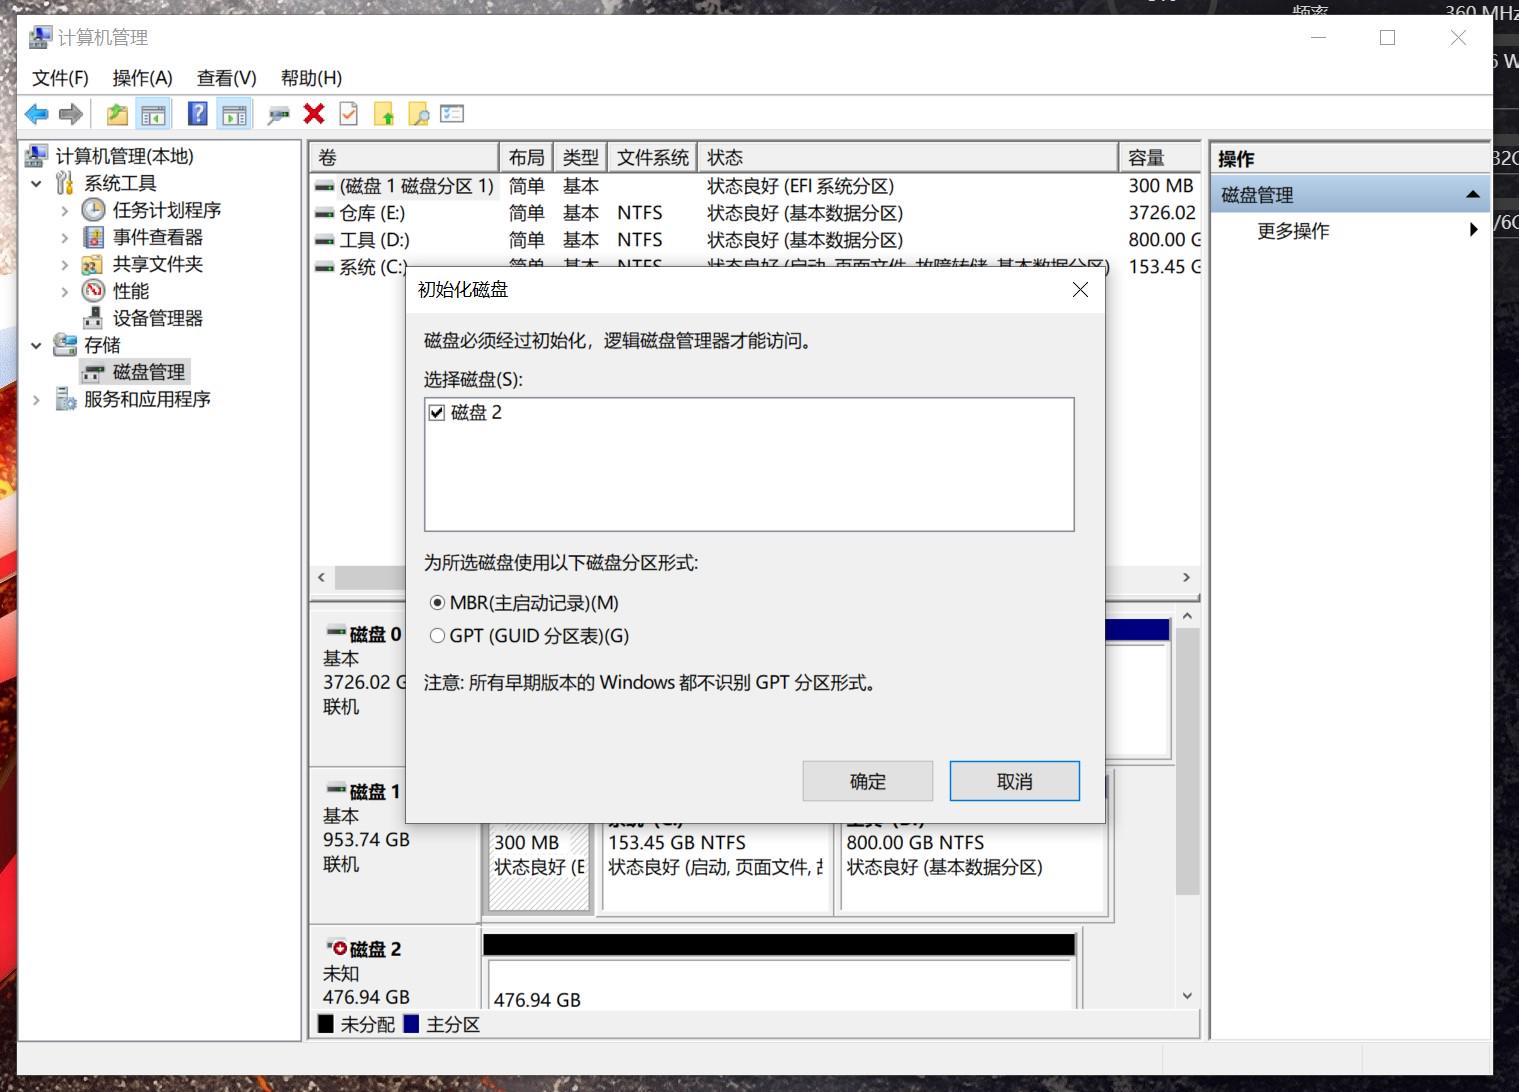Open the 帮助(H) menu
Screen dimensions: 1519x1092
[x=311, y=78]
